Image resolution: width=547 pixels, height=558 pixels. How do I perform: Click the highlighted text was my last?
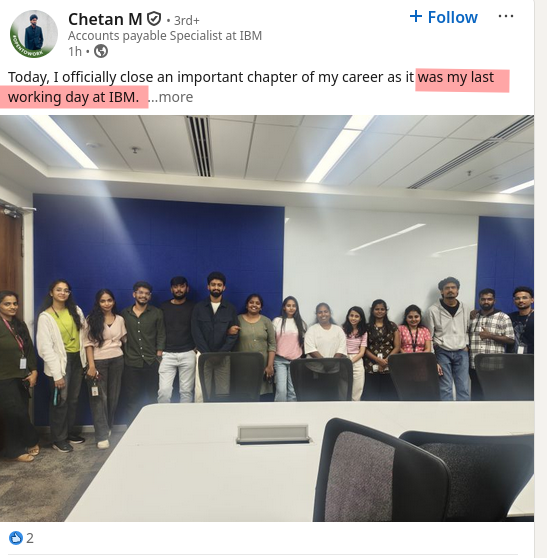click(x=456, y=77)
